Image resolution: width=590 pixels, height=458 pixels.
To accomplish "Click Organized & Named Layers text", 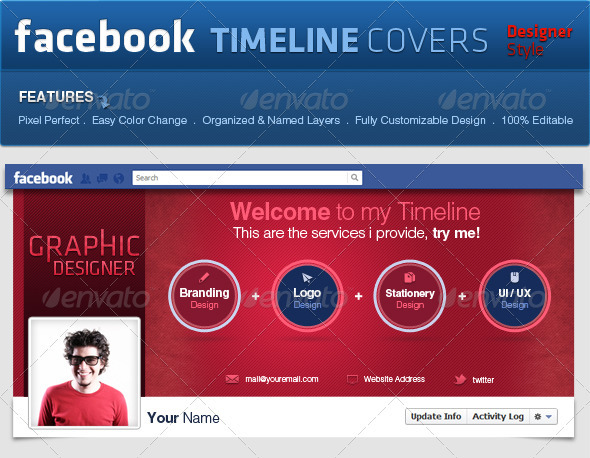I will [271, 120].
